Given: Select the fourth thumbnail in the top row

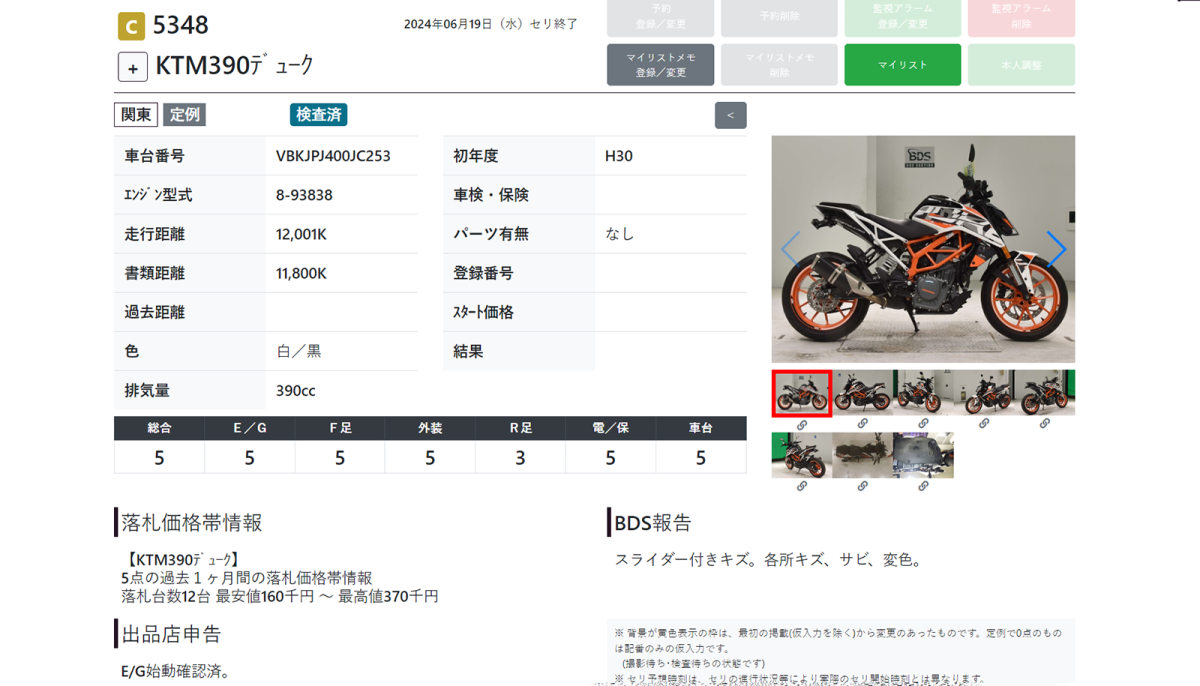Looking at the screenshot, I should [984, 393].
